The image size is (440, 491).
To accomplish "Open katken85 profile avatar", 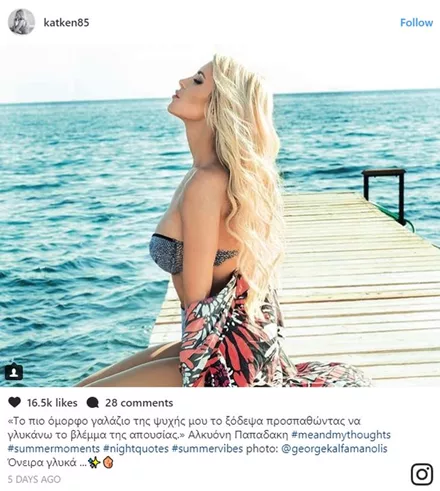I will (22, 22).
